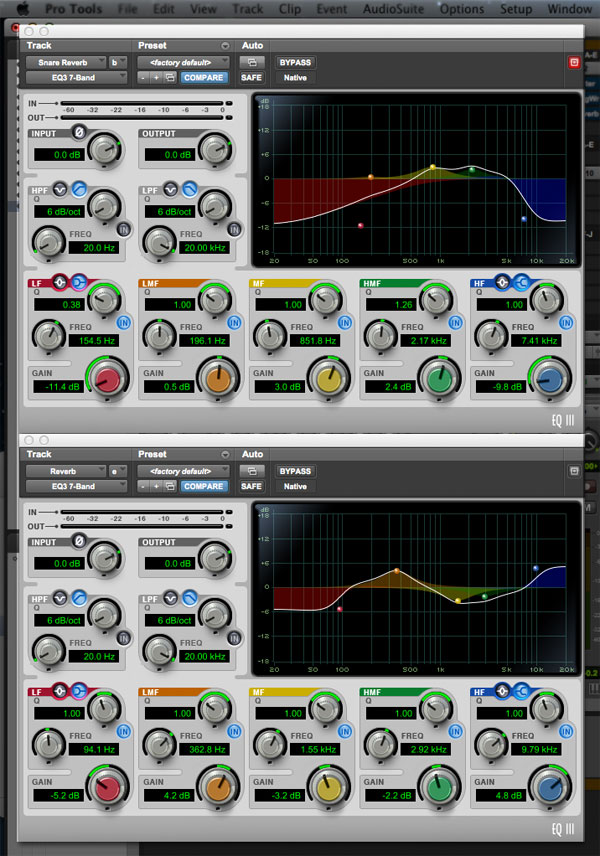Toggle phase invert in lower Reverb EQ
The width and height of the screenshot is (600, 856).
tap(79, 541)
